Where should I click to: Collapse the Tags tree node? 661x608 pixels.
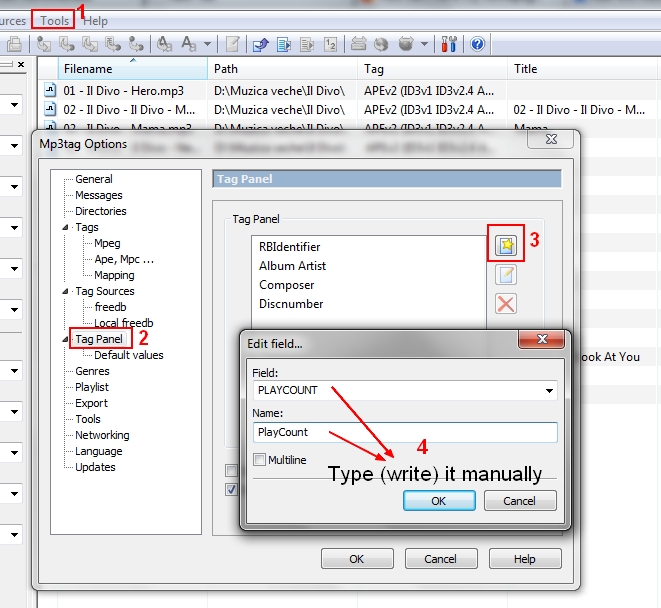[x=66, y=228]
